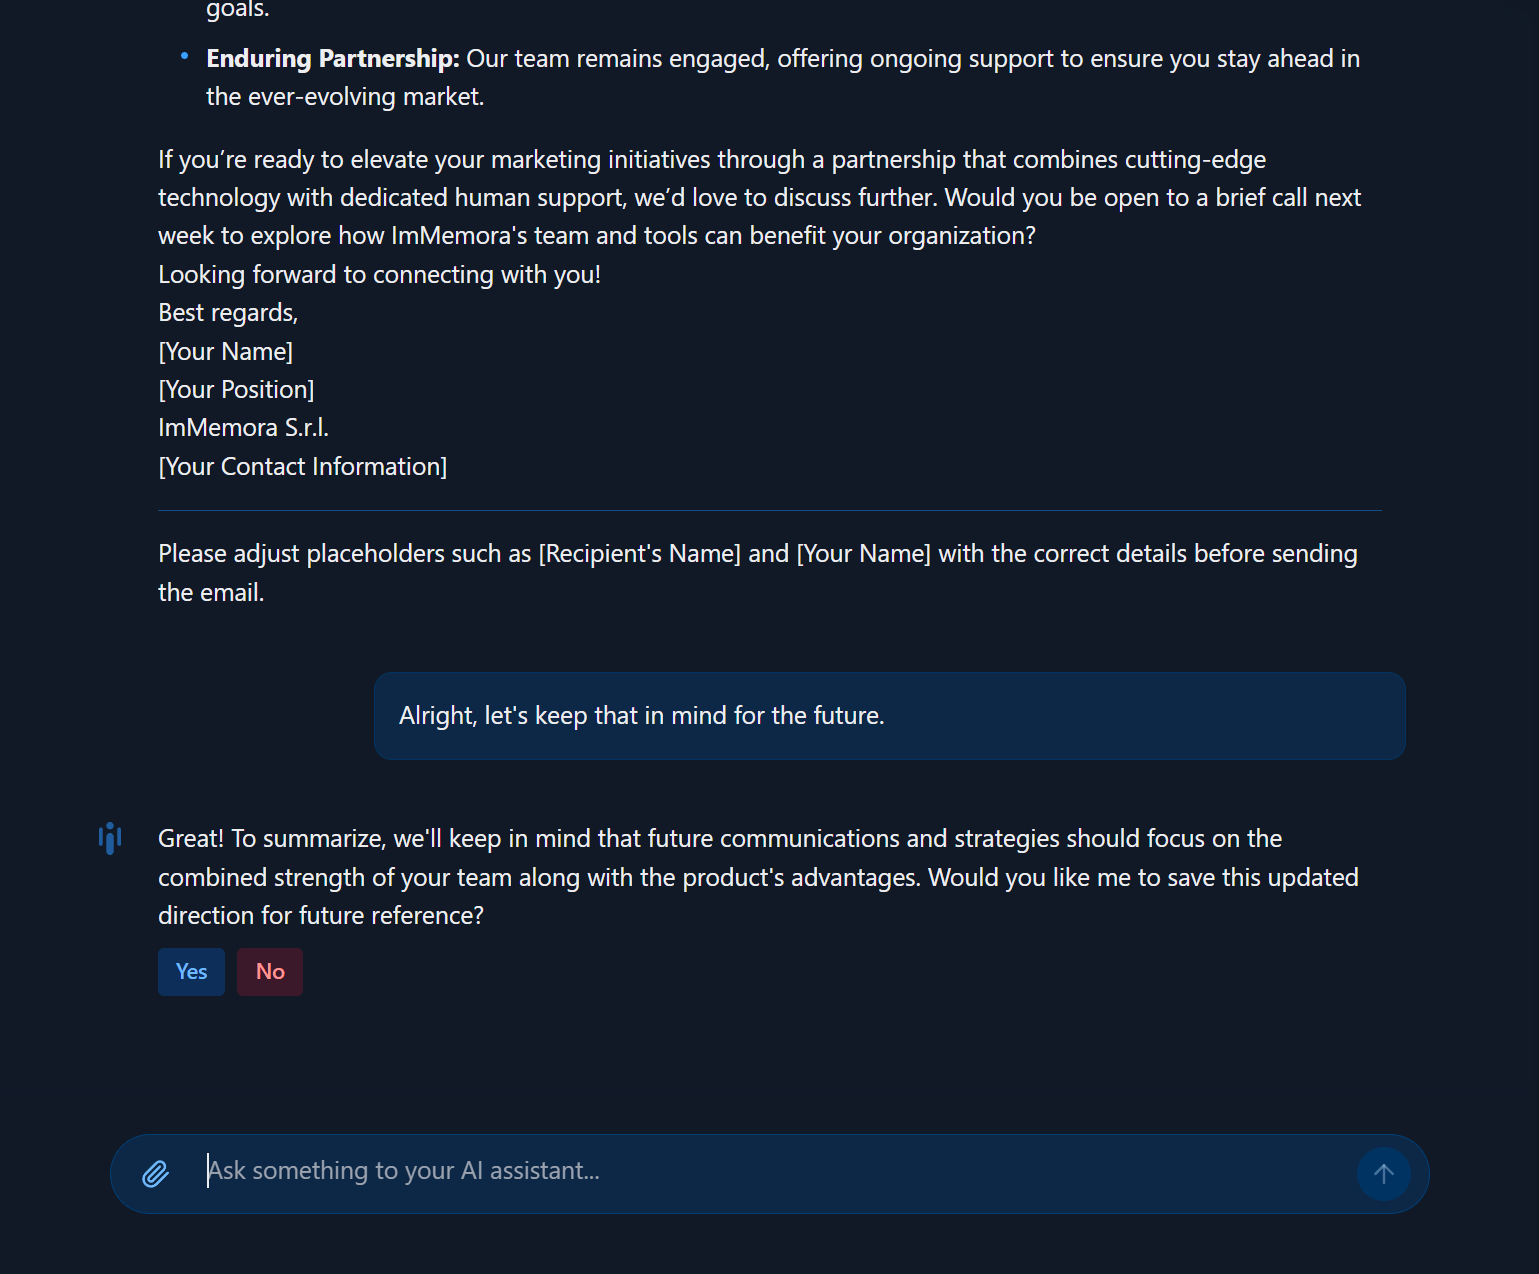Click the blue bullet point before Enduring Partnership

pyautogui.click(x=184, y=57)
